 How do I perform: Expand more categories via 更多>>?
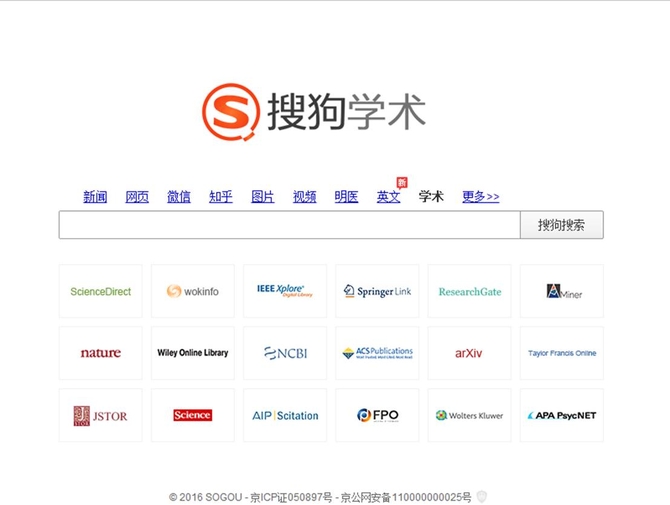coord(481,197)
